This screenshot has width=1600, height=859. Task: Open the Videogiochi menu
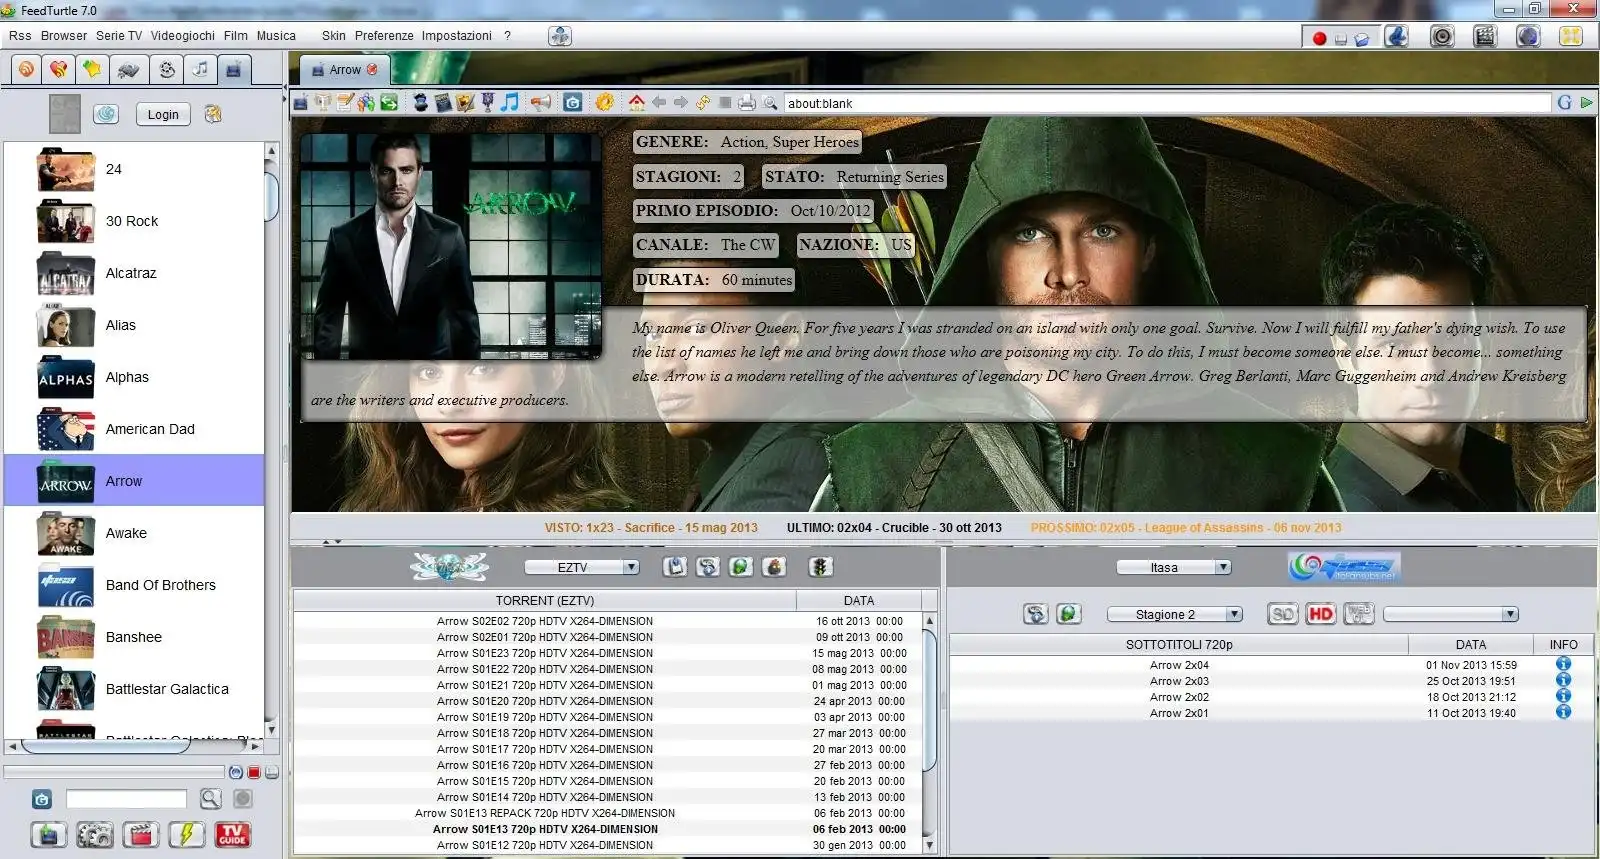(183, 36)
